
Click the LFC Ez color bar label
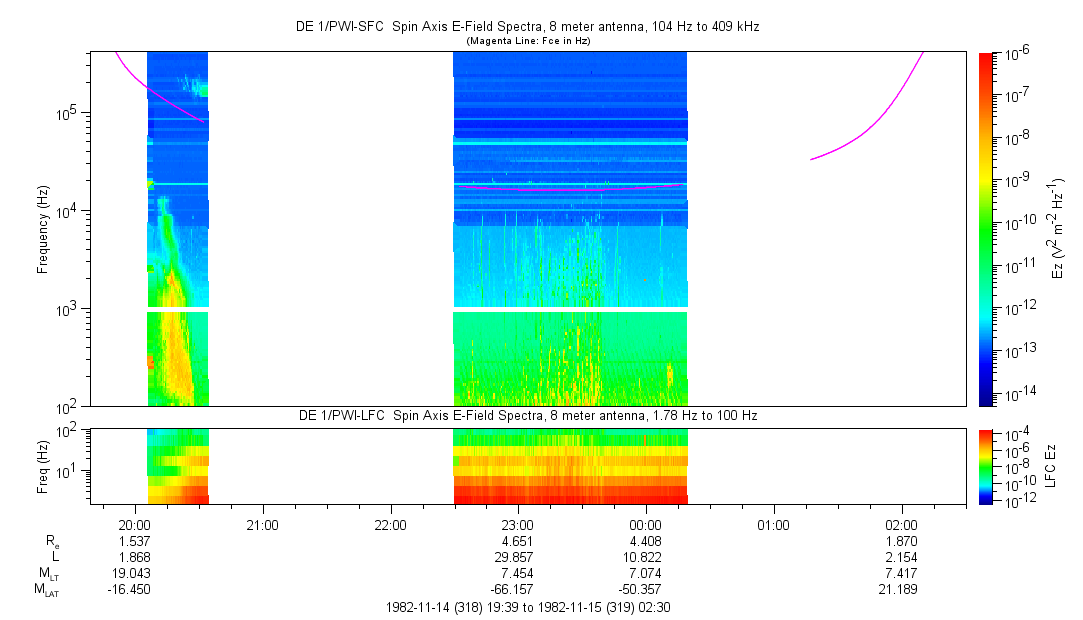(x=1058, y=465)
